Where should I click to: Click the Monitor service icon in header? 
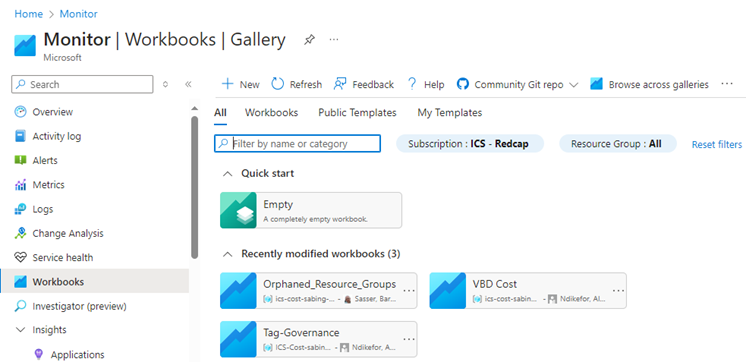25,45
